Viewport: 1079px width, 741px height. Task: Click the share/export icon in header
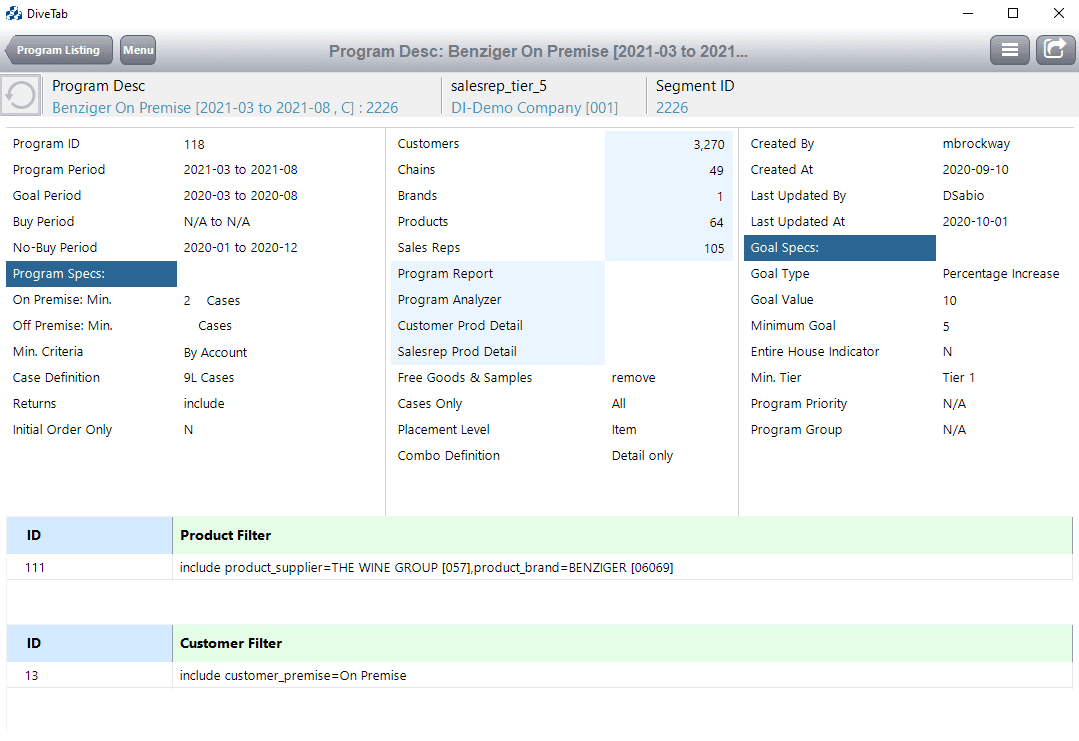1055,50
